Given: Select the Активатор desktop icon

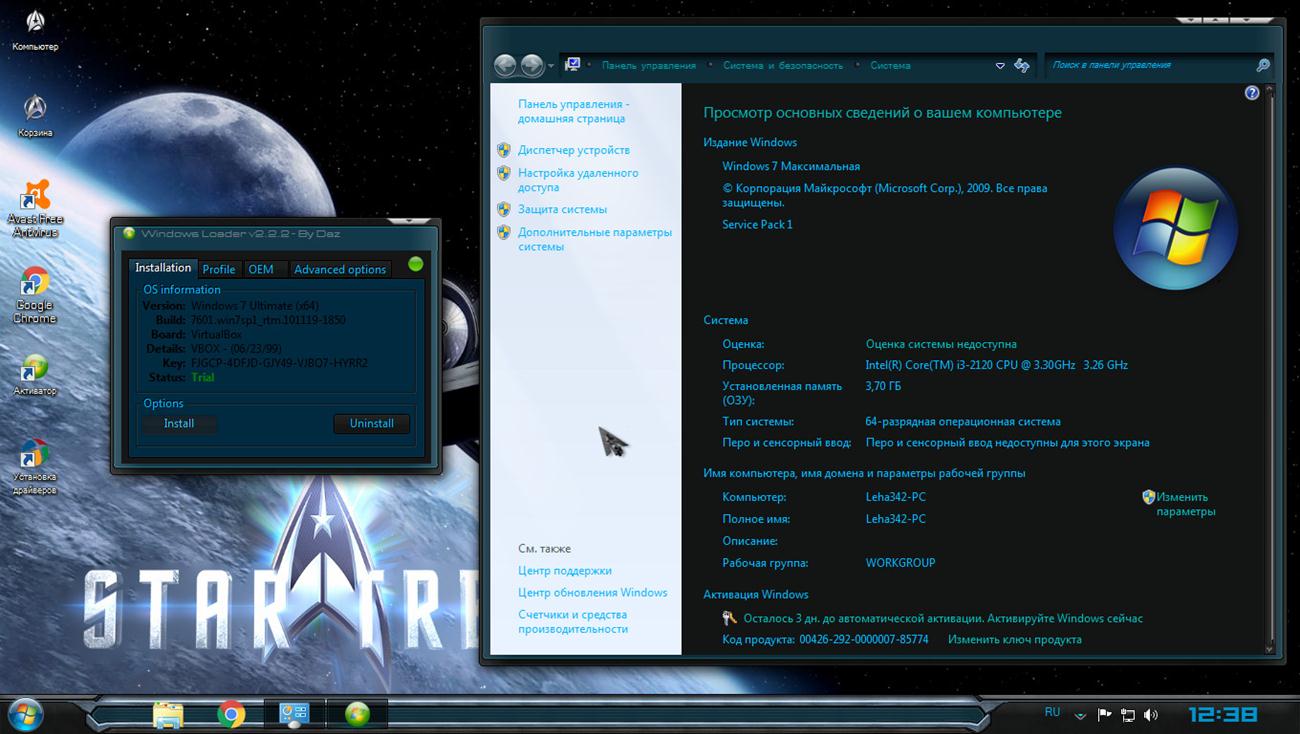Looking at the screenshot, I should tap(35, 375).
